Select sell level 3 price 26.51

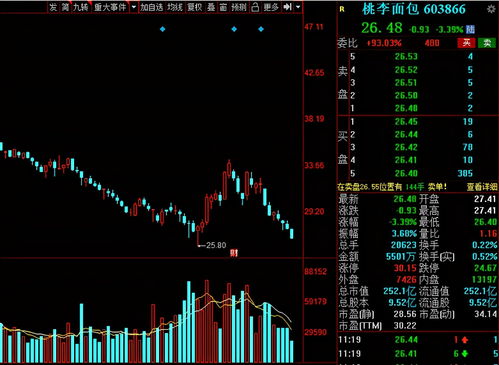coord(406,82)
